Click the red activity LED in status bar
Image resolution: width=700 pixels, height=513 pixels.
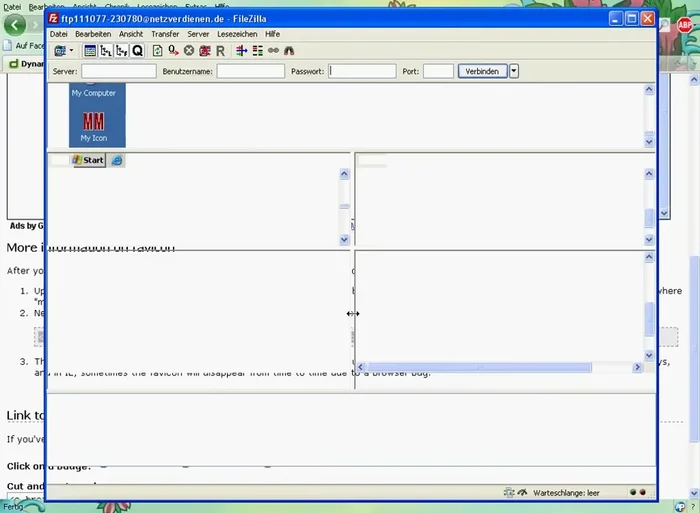pos(643,492)
